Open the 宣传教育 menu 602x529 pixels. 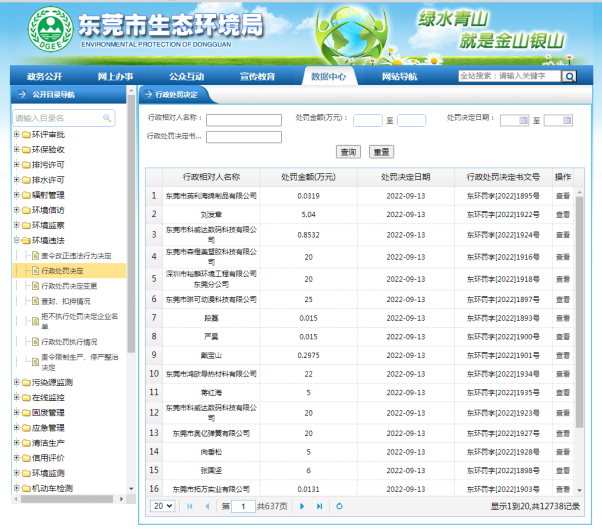pos(258,76)
